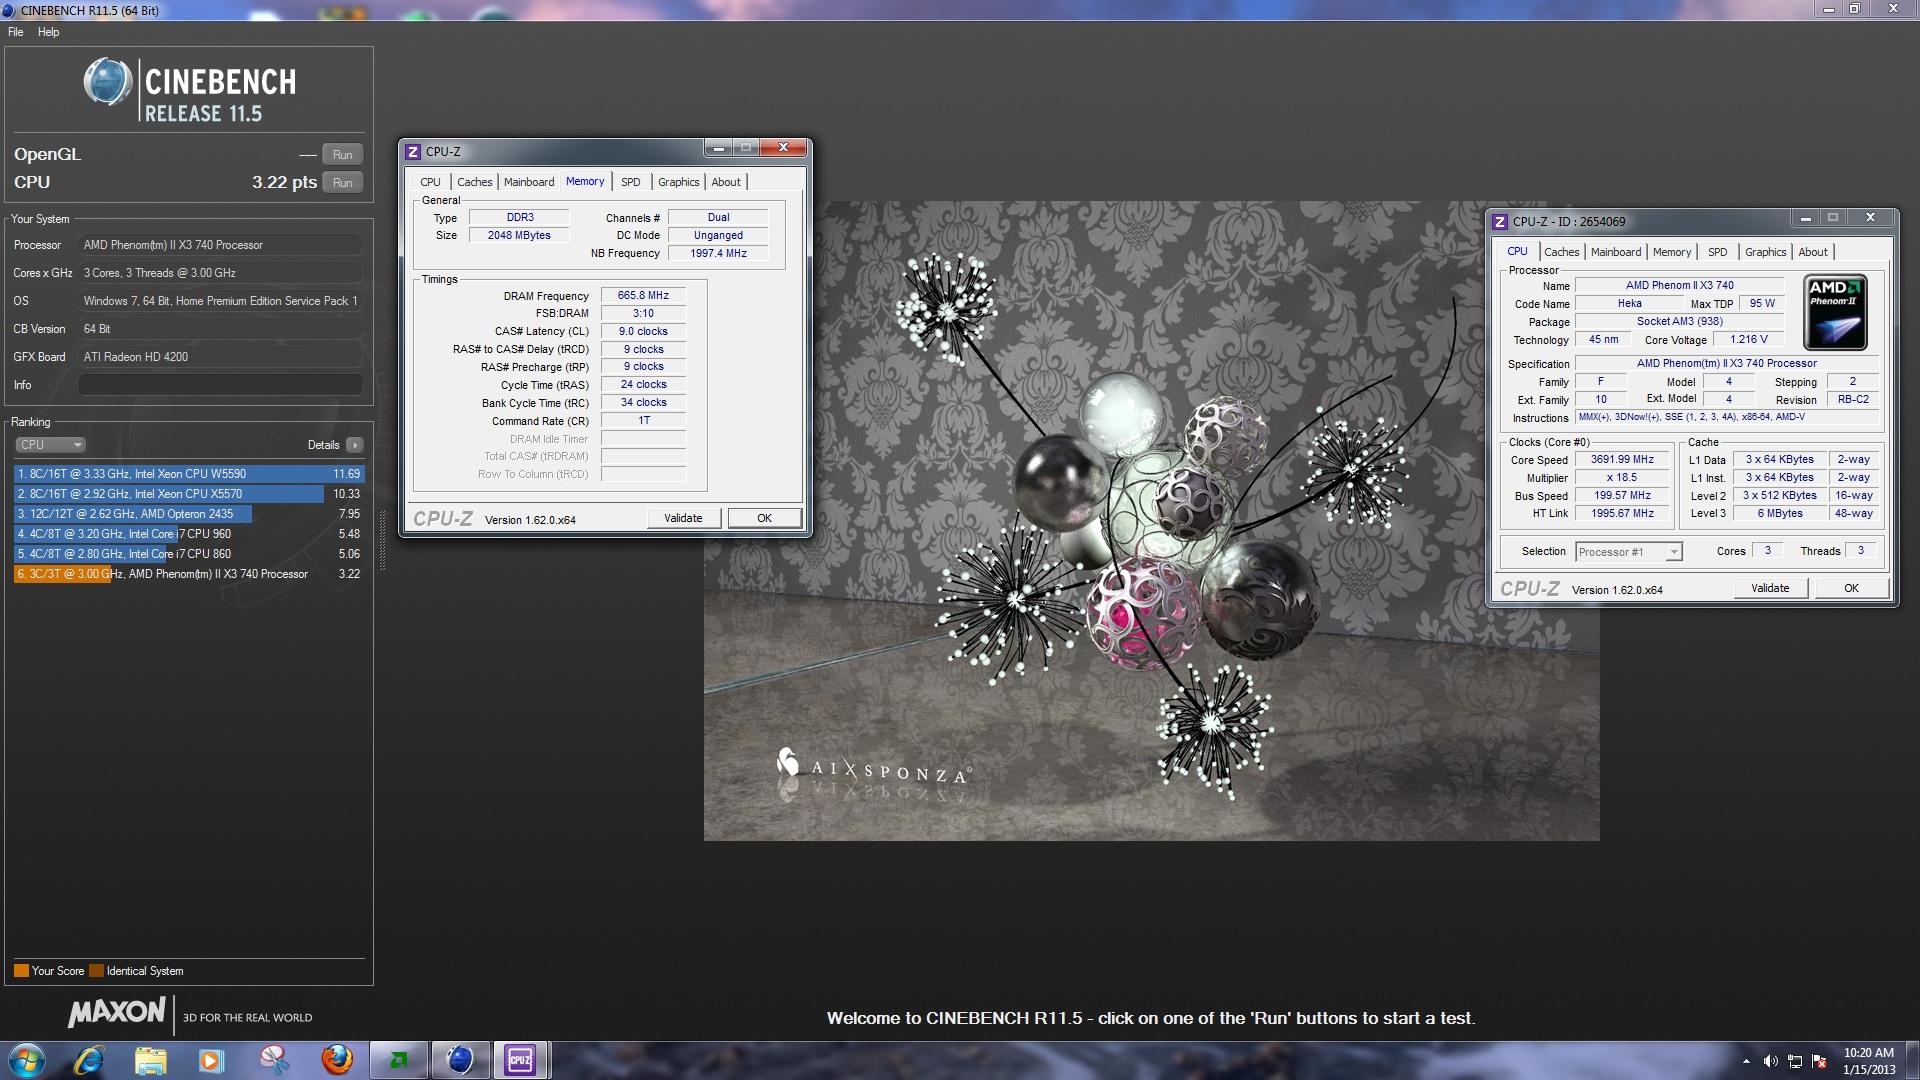Open the Windows Start menu orb
The height and width of the screenshot is (1080, 1920).
pos(26,1060)
